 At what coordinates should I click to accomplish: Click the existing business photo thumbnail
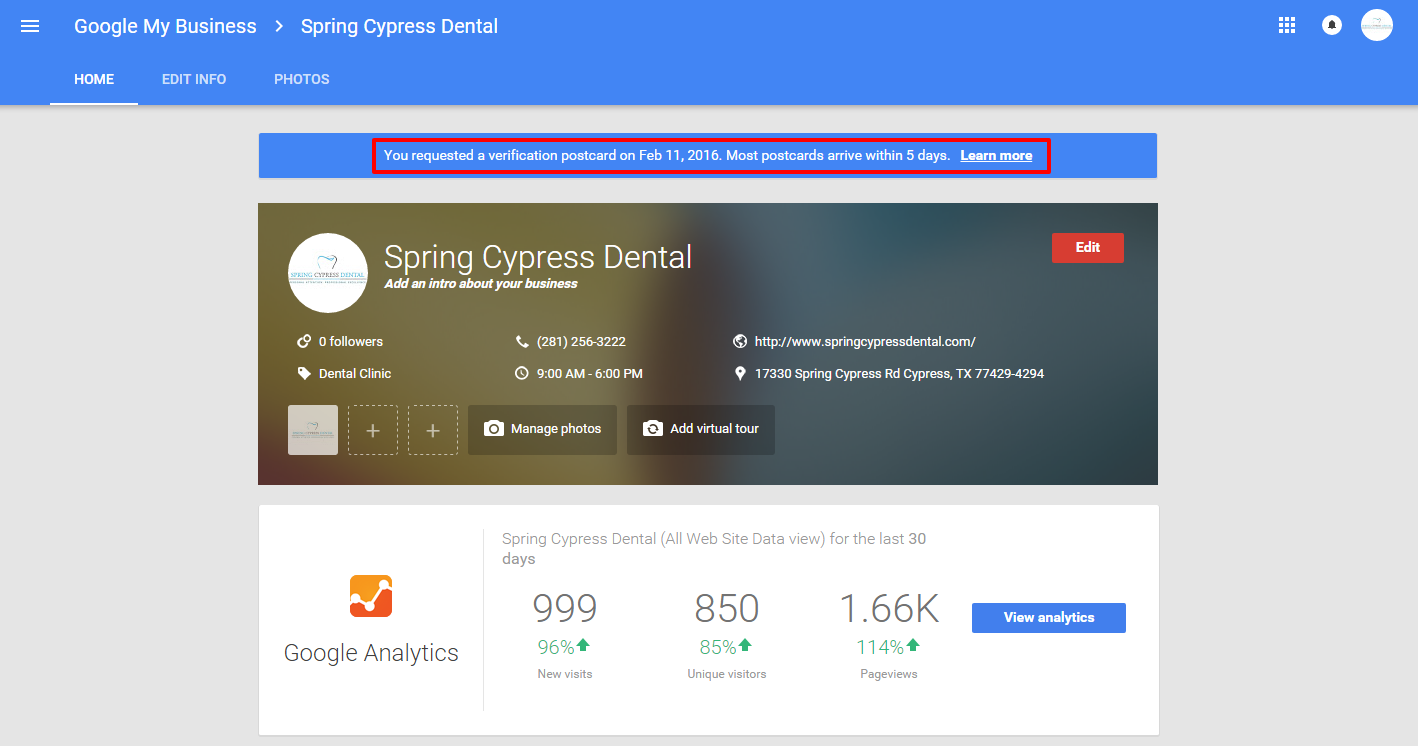point(313,430)
